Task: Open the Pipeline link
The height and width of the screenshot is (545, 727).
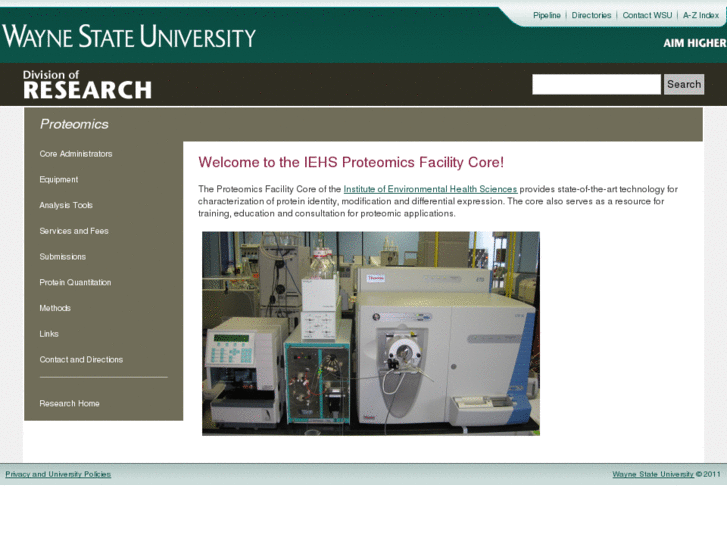Action: (x=547, y=15)
